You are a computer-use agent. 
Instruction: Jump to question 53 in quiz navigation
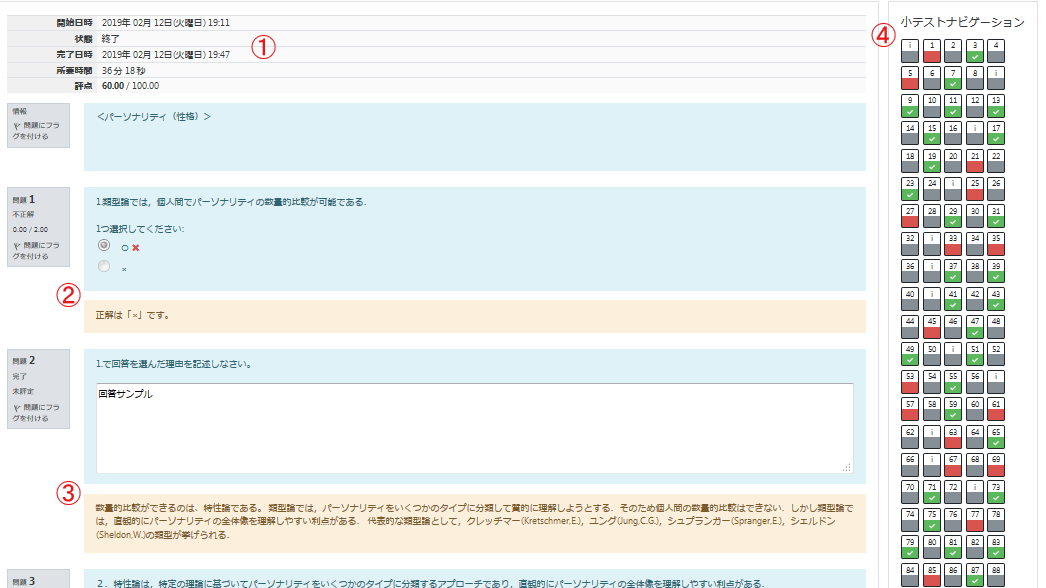point(910,382)
